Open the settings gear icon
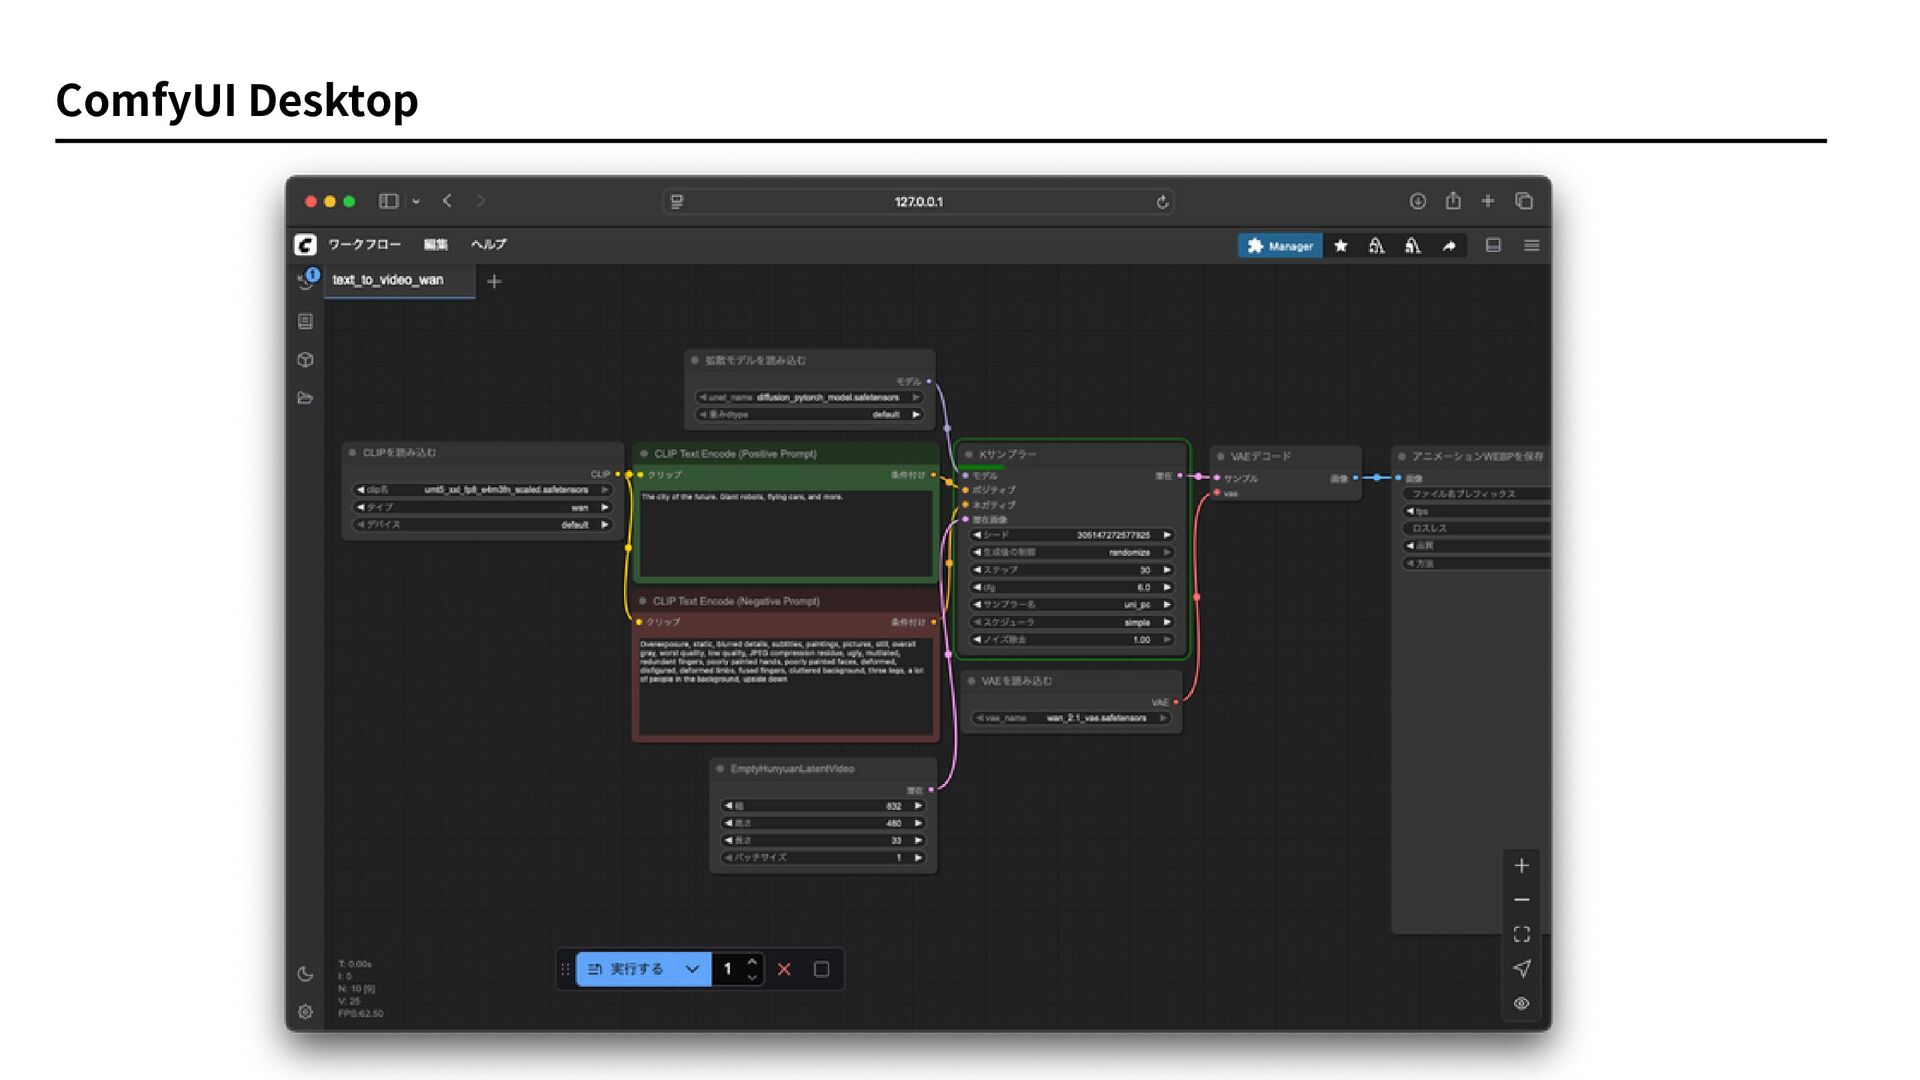 click(x=305, y=1012)
